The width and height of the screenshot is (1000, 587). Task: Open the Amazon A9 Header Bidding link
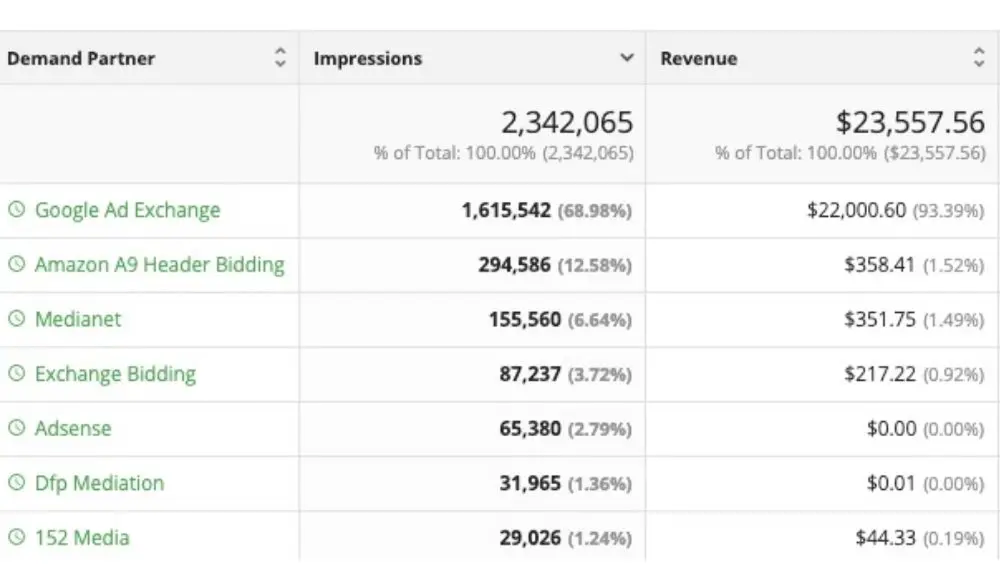(x=159, y=265)
